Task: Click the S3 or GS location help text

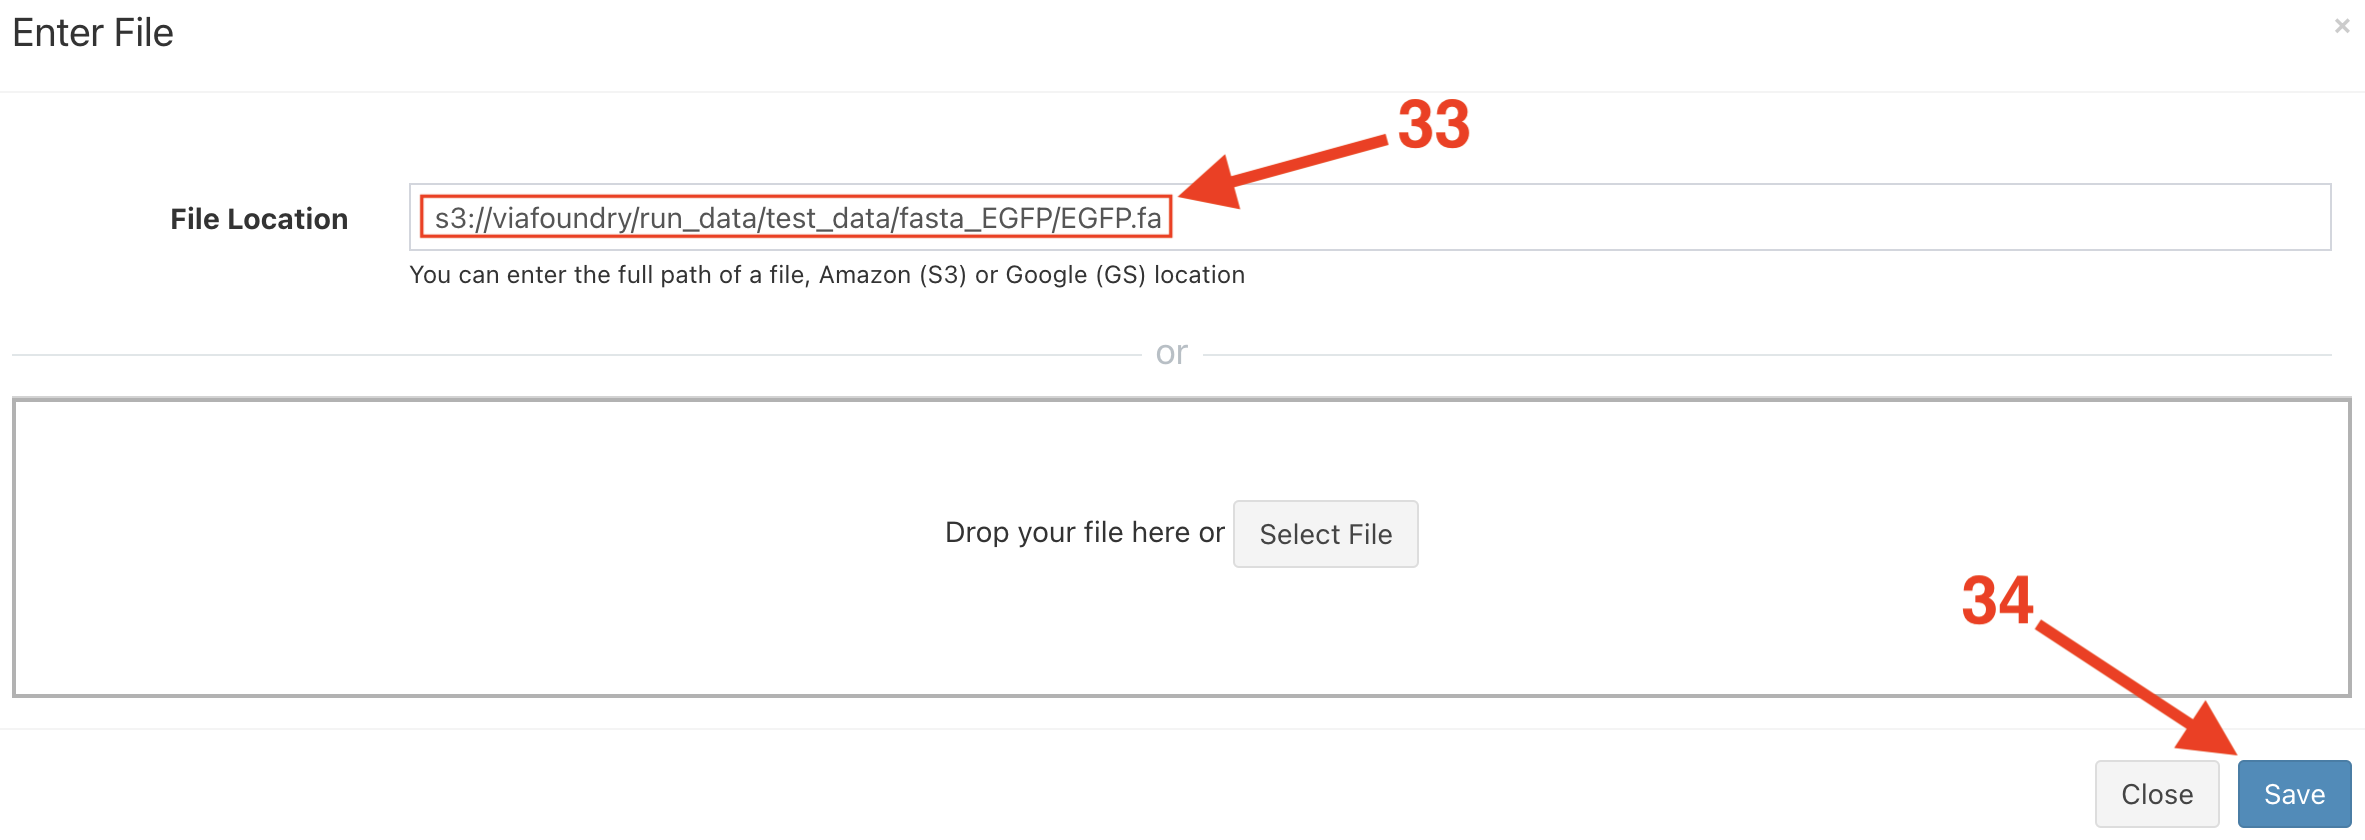Action: 827,275
